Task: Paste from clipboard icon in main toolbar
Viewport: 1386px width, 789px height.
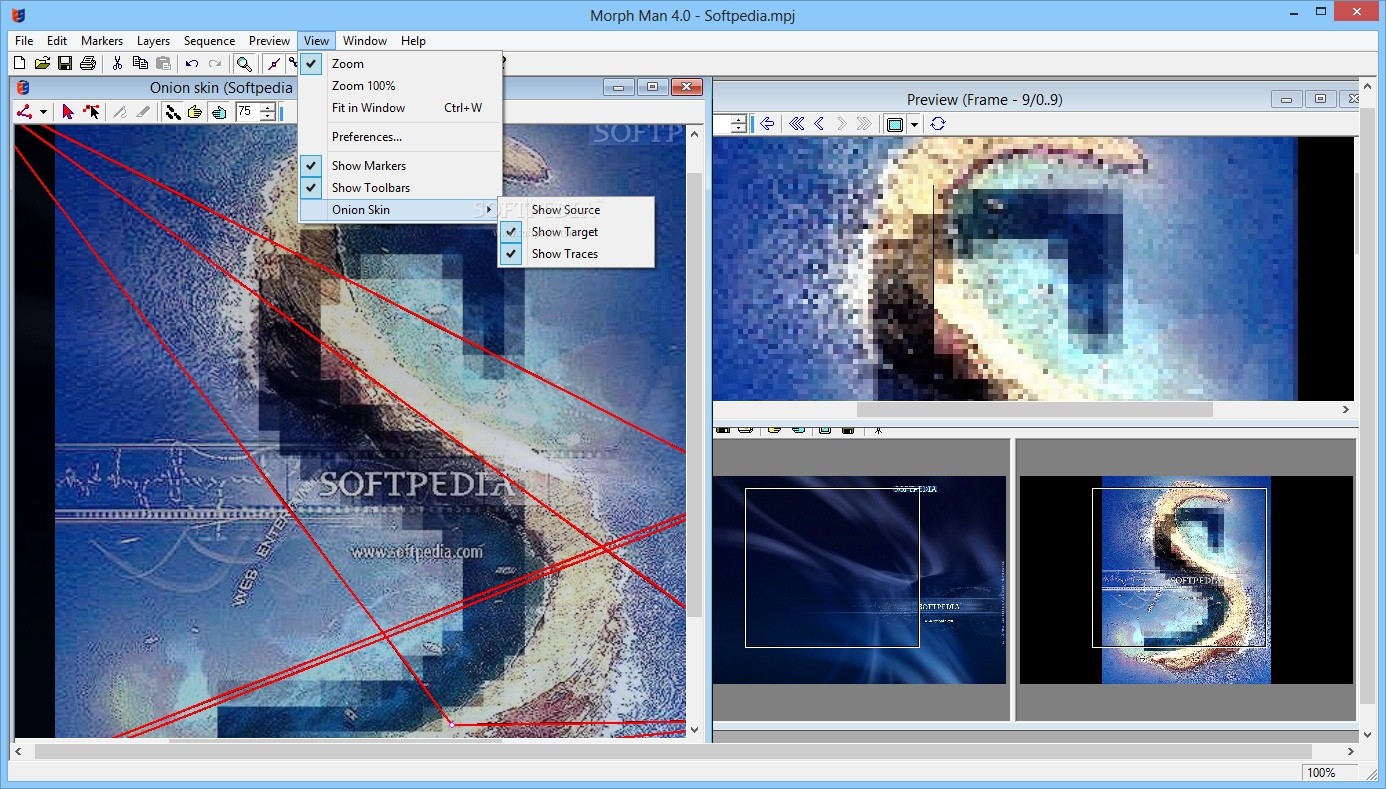Action: [x=163, y=63]
